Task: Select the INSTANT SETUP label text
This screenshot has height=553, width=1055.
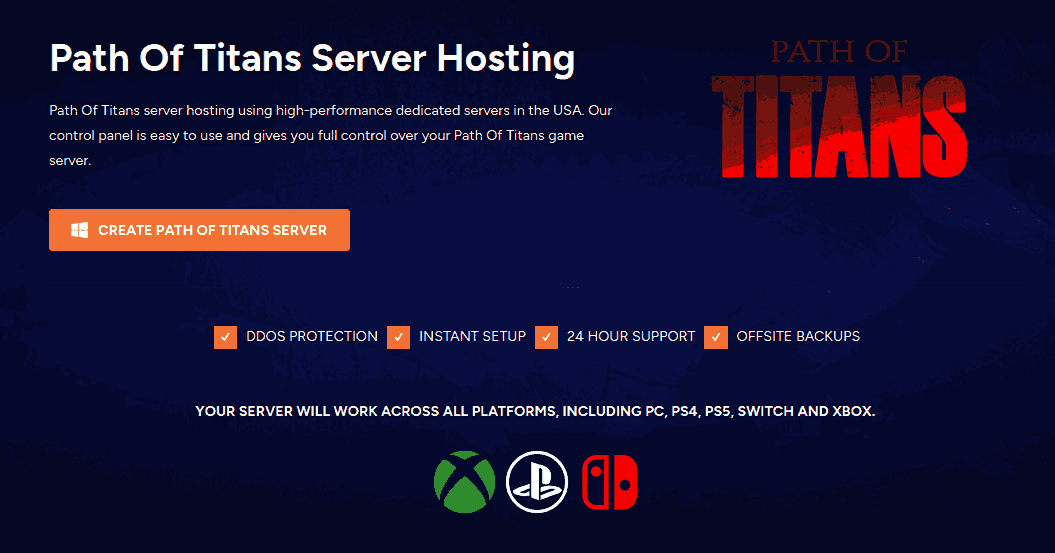Action: (472, 337)
